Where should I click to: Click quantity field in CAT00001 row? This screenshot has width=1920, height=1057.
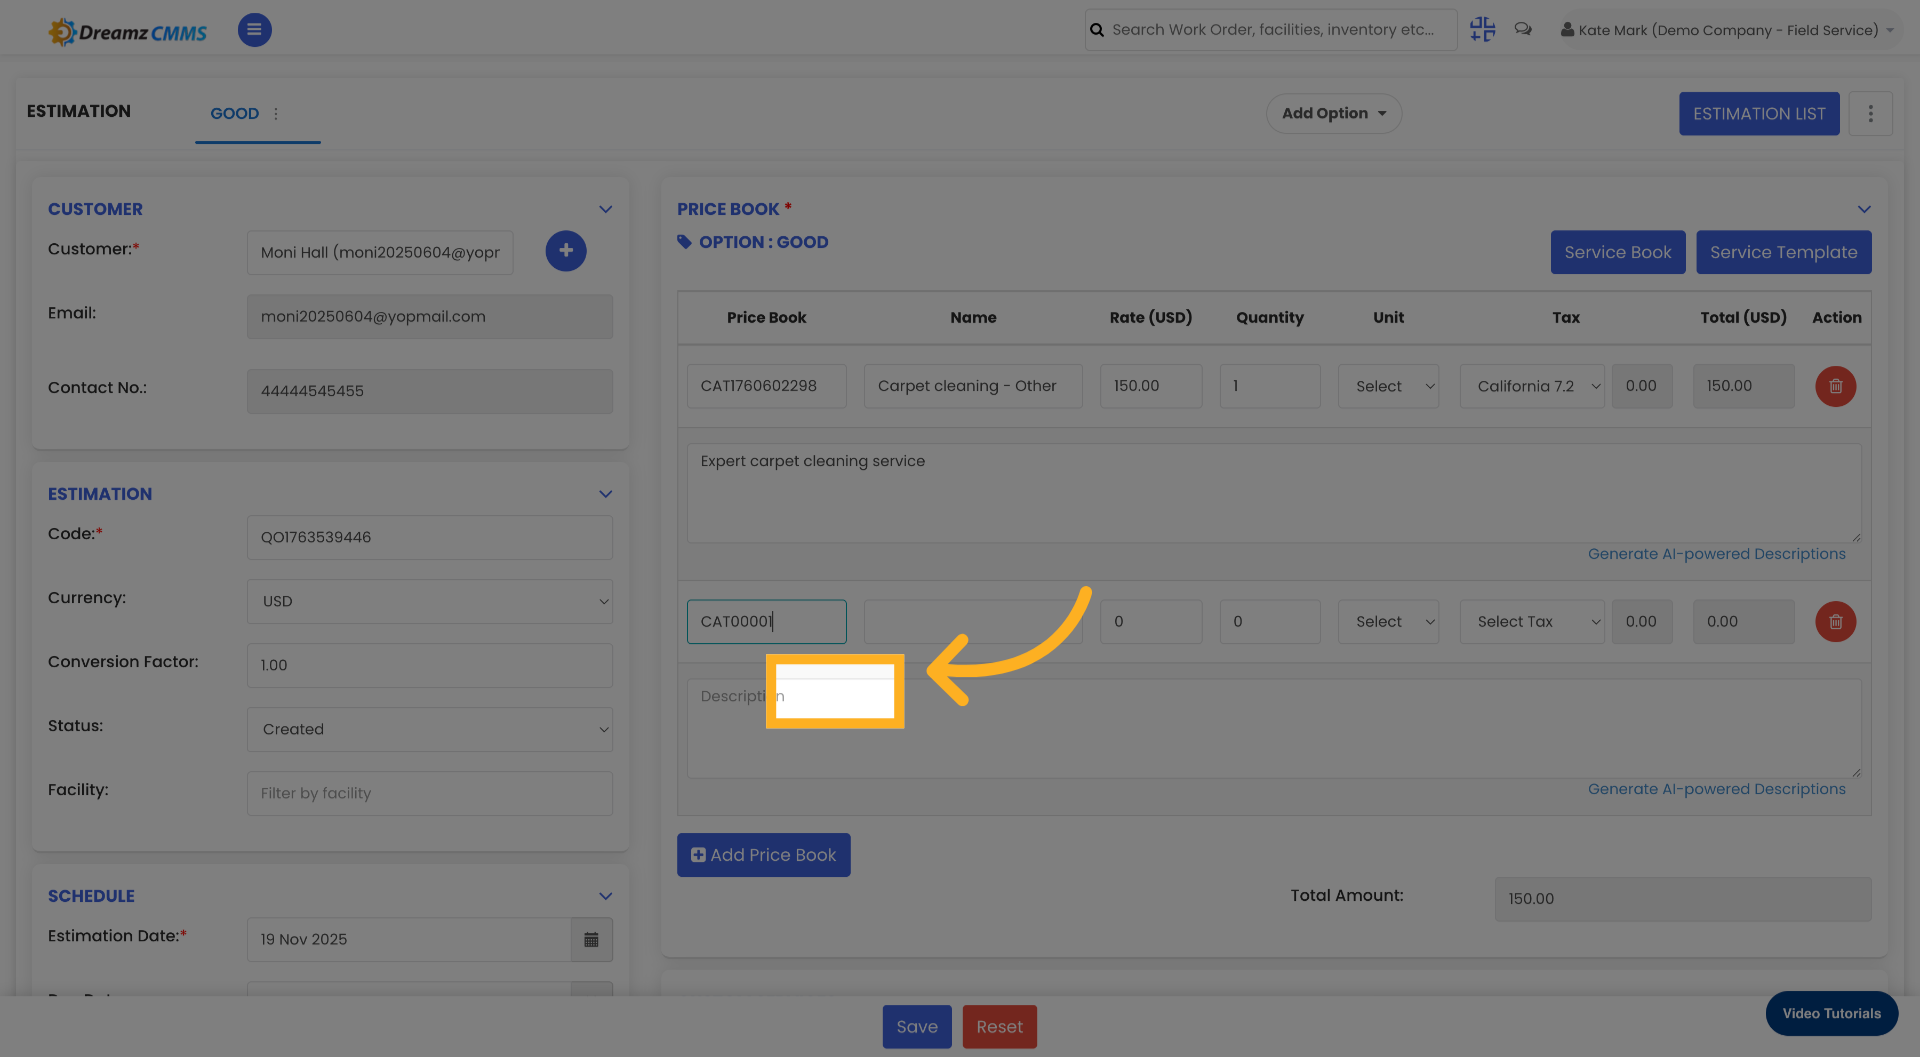[x=1270, y=622]
